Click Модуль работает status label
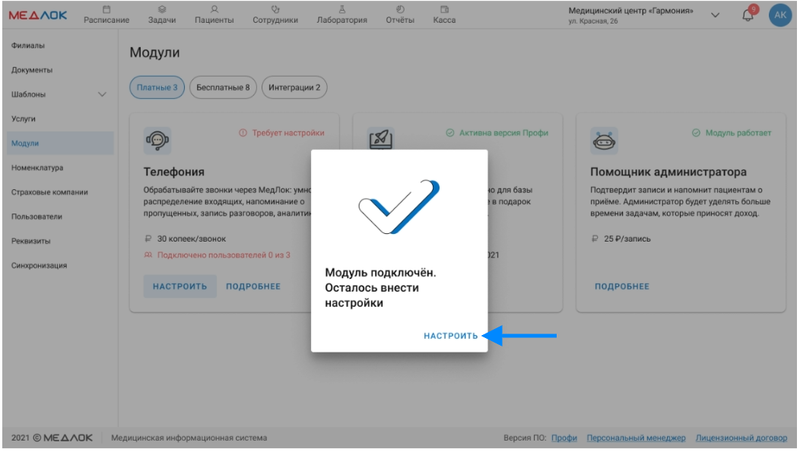Image resolution: width=800 pixels, height=452 pixels. [732, 133]
